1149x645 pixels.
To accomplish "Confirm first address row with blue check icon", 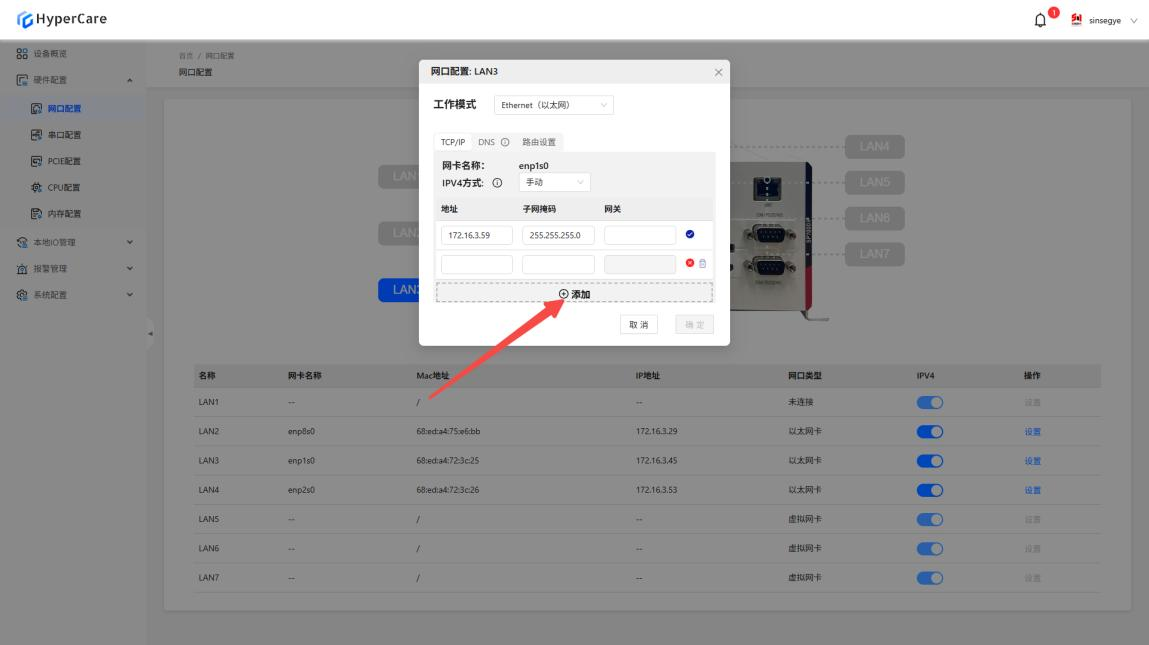I will [690, 235].
